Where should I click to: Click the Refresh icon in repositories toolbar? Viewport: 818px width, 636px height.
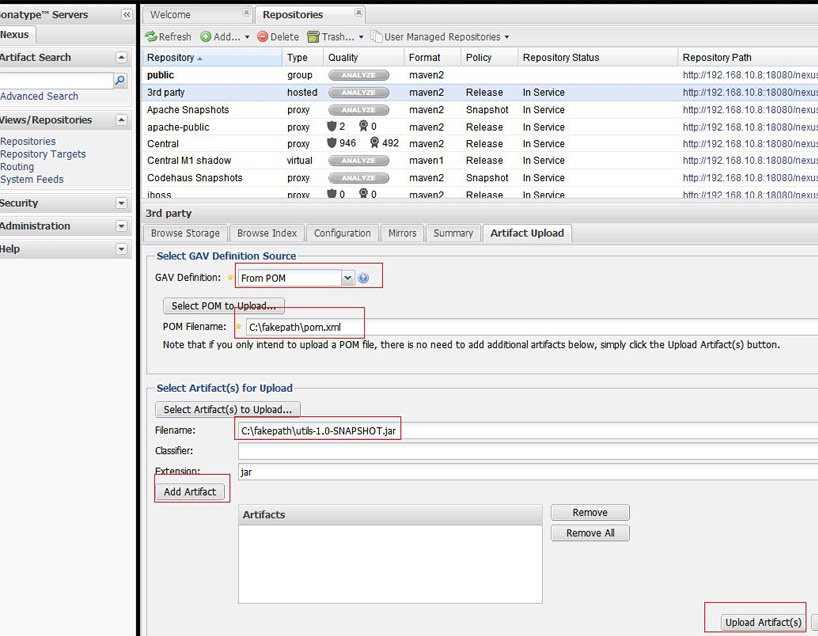[x=152, y=37]
